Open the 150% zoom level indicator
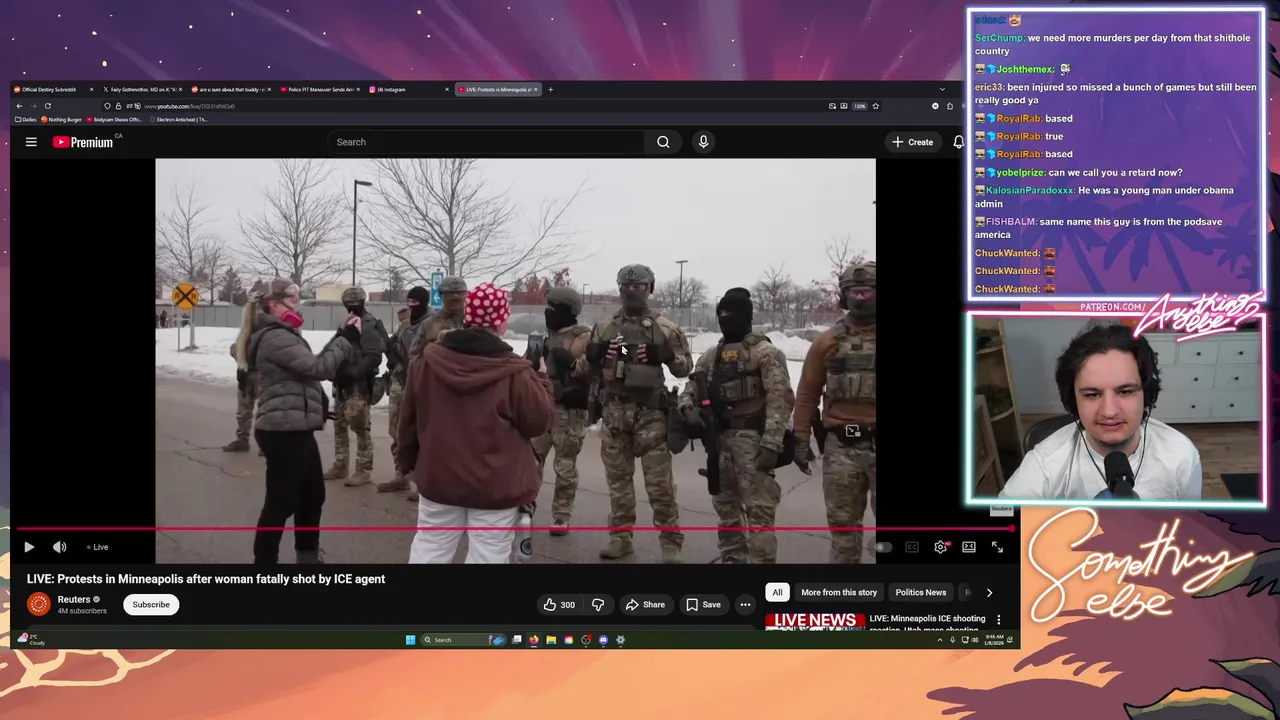1280x720 pixels. pos(859,106)
